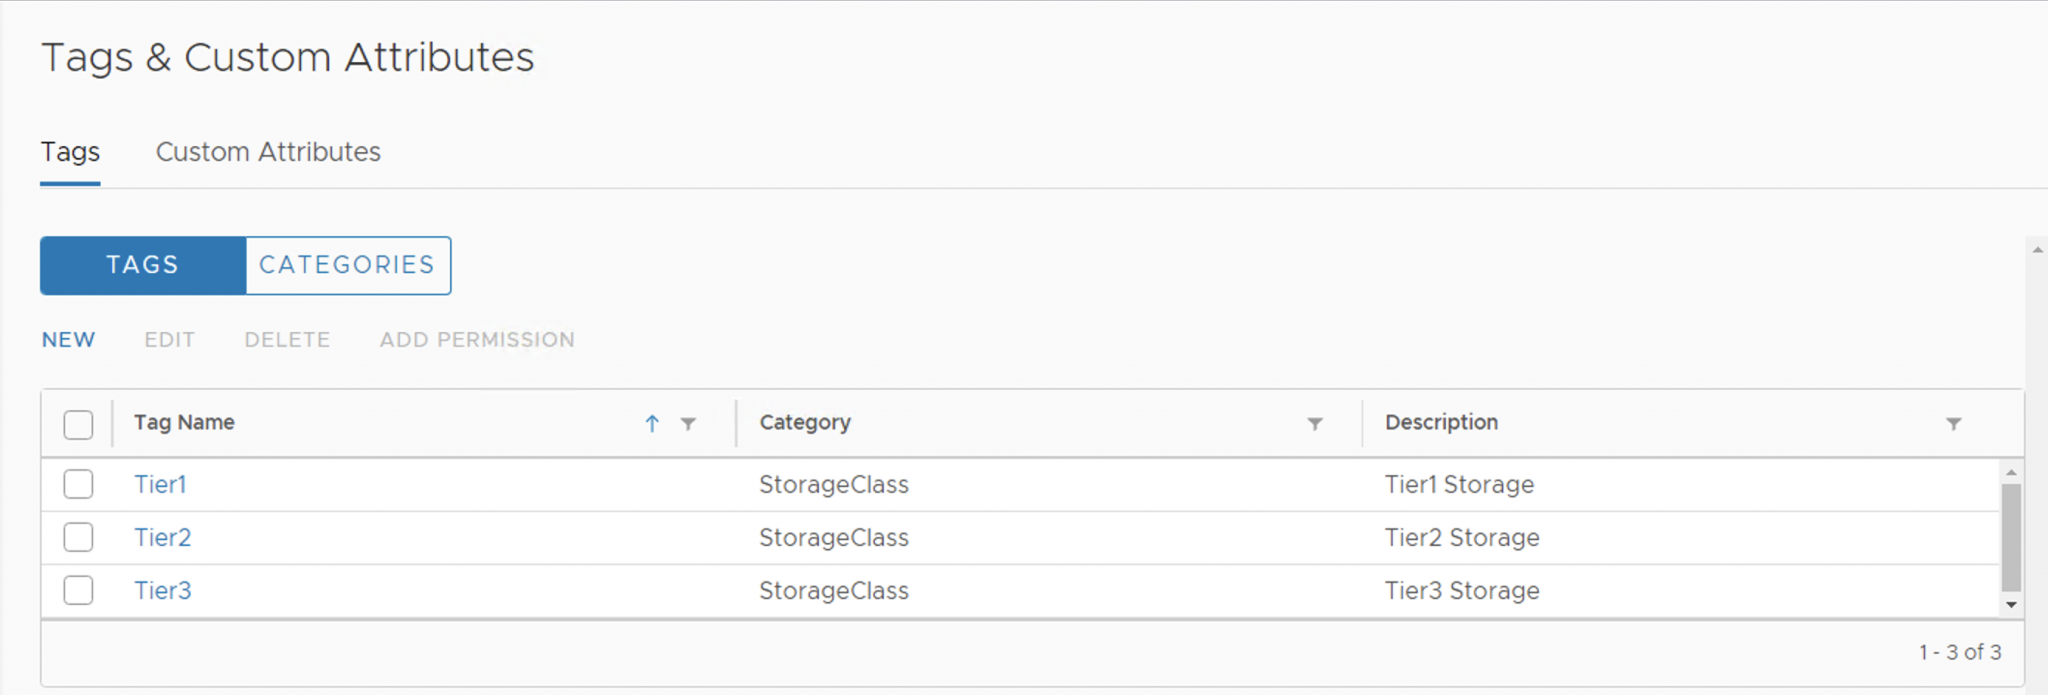This screenshot has height=695, width=2048.
Task: Switch to the Custom Attributes tab
Action: point(267,152)
